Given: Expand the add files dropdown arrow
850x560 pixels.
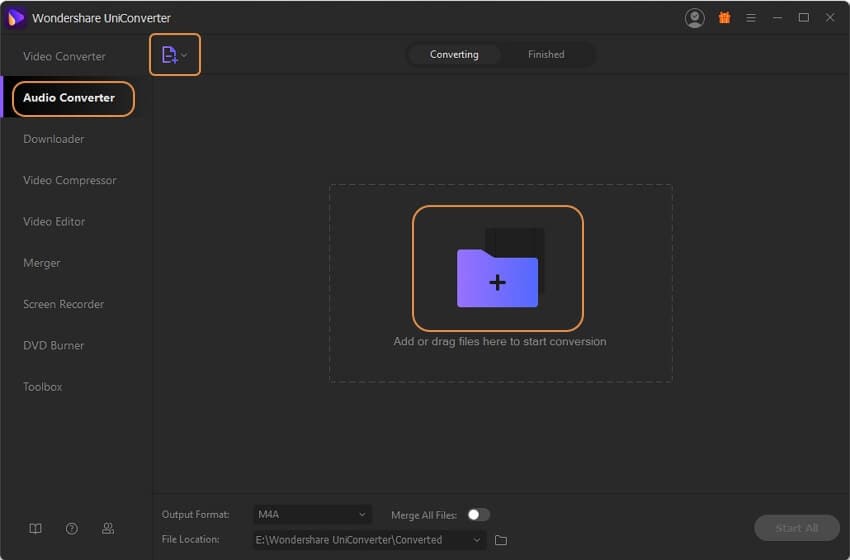Looking at the screenshot, I should tap(184, 55).
